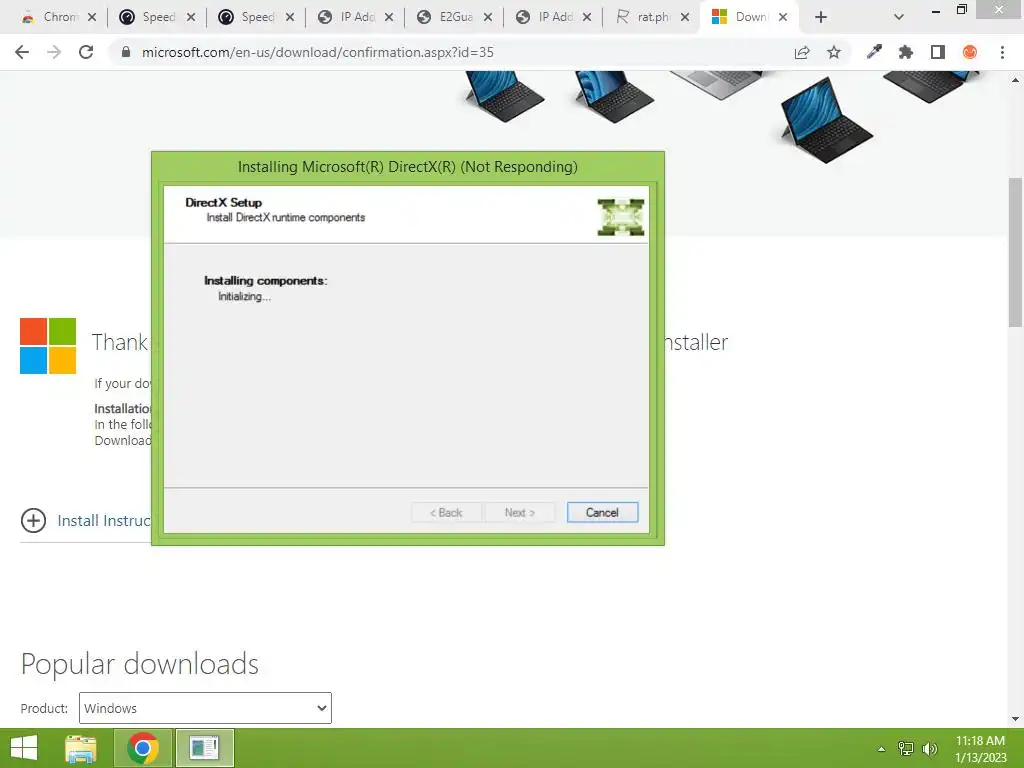Click the DirectX logo icon in setup header
This screenshot has height=768, width=1024.
pyautogui.click(x=620, y=217)
